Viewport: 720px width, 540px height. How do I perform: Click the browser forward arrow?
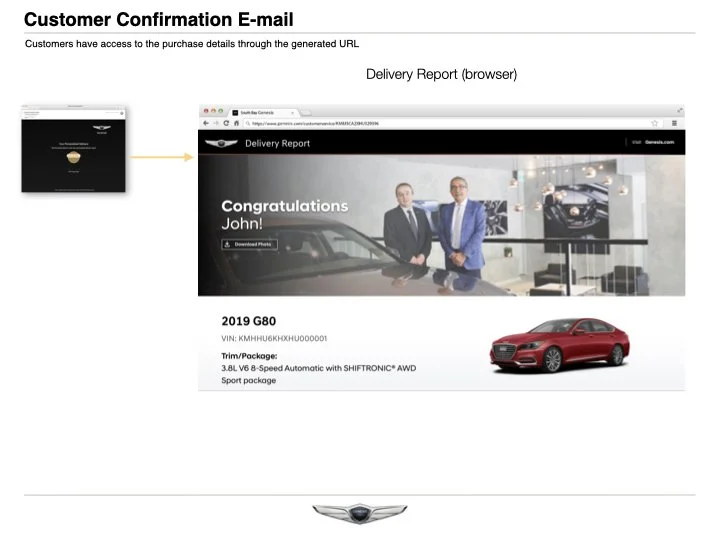click(216, 123)
